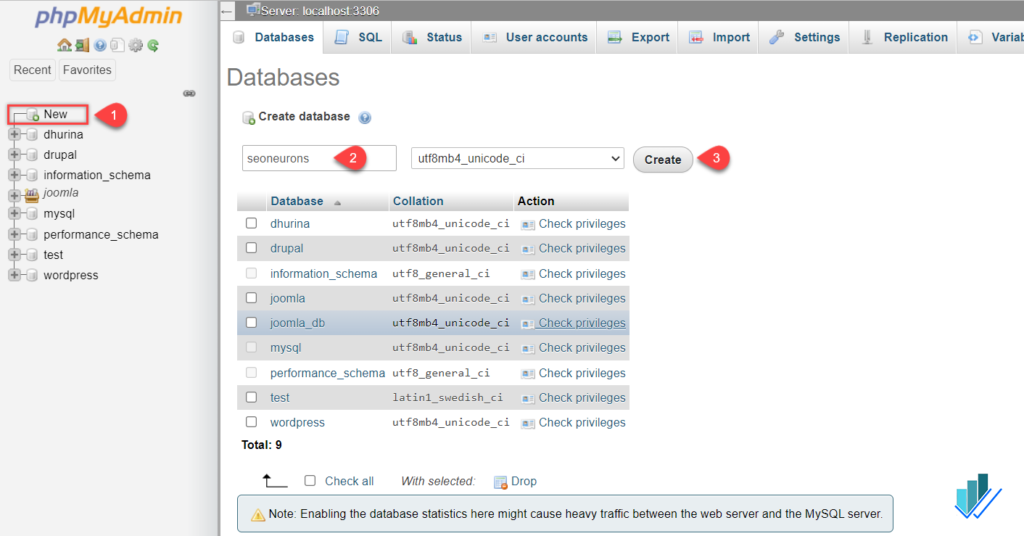This screenshot has width=1024, height=536.
Task: Click the dhurina database icon in tree
Action: [32, 134]
